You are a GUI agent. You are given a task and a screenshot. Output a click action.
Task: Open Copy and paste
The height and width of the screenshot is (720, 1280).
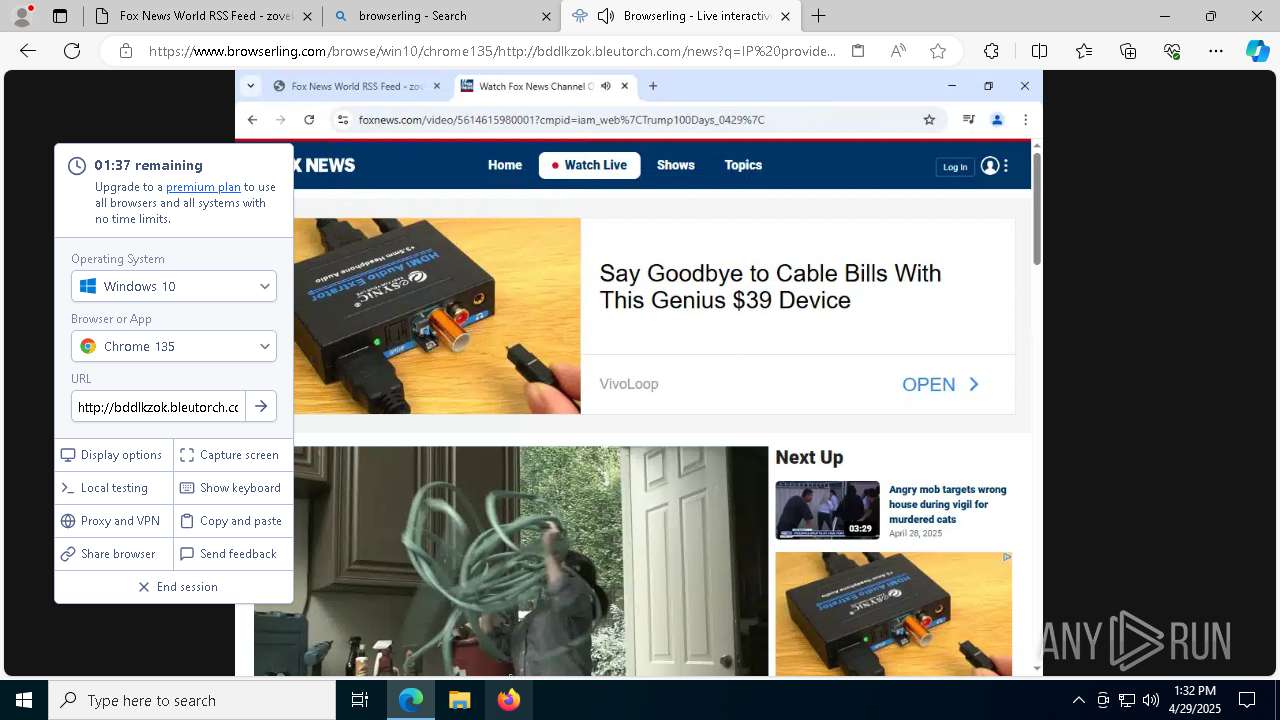pos(233,521)
